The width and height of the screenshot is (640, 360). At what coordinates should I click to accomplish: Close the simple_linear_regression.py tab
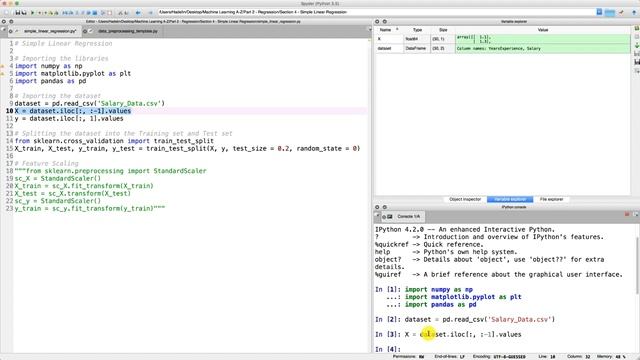[x=11, y=31]
